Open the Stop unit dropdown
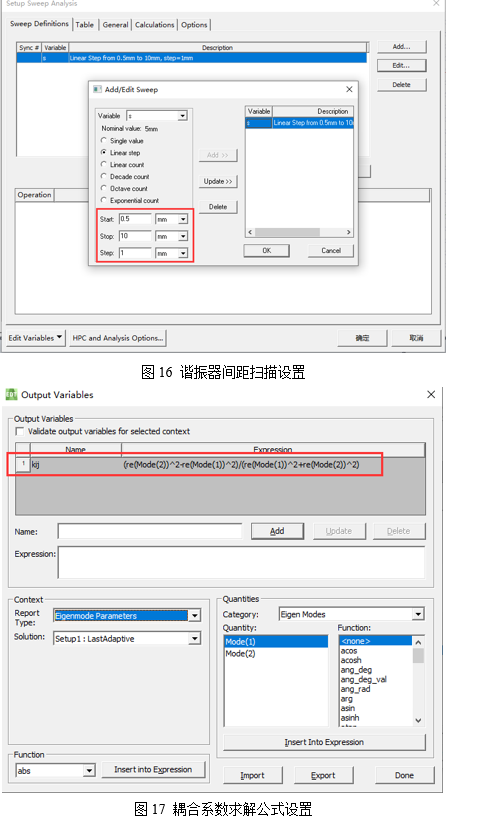 (183, 236)
